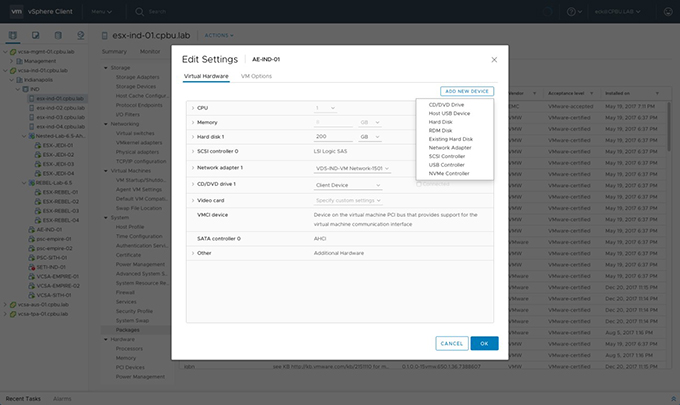This screenshot has height=405, width=680.
Task: Confirm settings with the OK button
Action: (x=484, y=343)
